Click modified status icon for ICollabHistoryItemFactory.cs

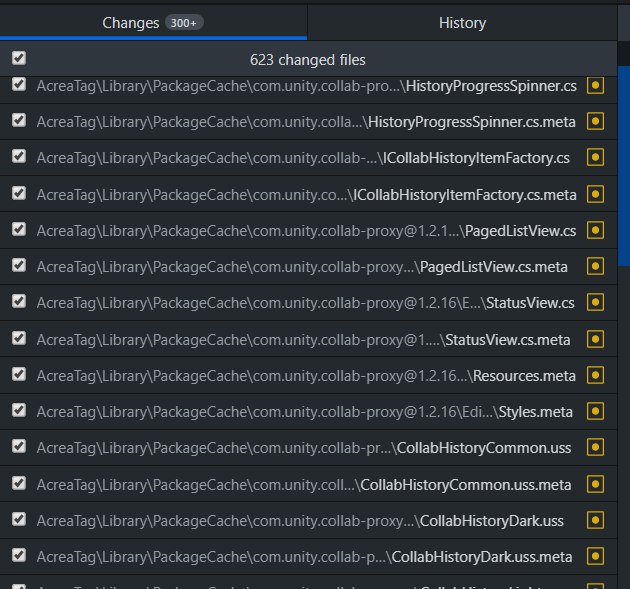click(x=595, y=157)
